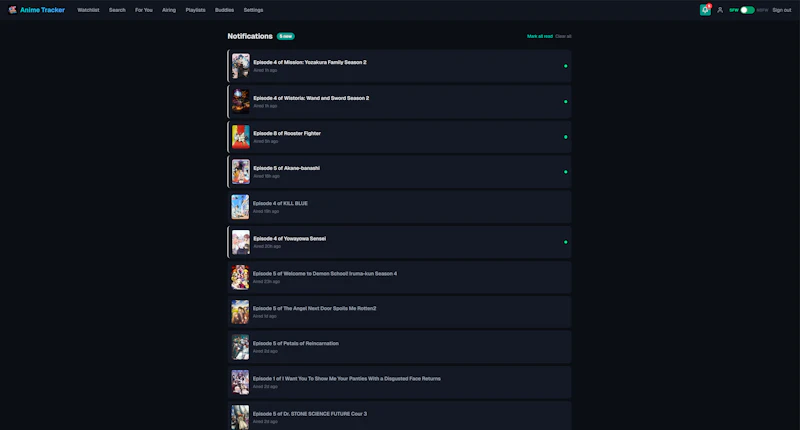Open the notifications bell icon
The image size is (800, 430).
(x=705, y=10)
